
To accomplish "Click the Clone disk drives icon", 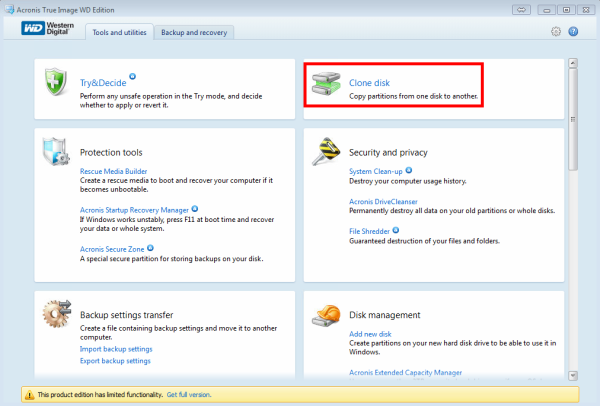I will (326, 83).
